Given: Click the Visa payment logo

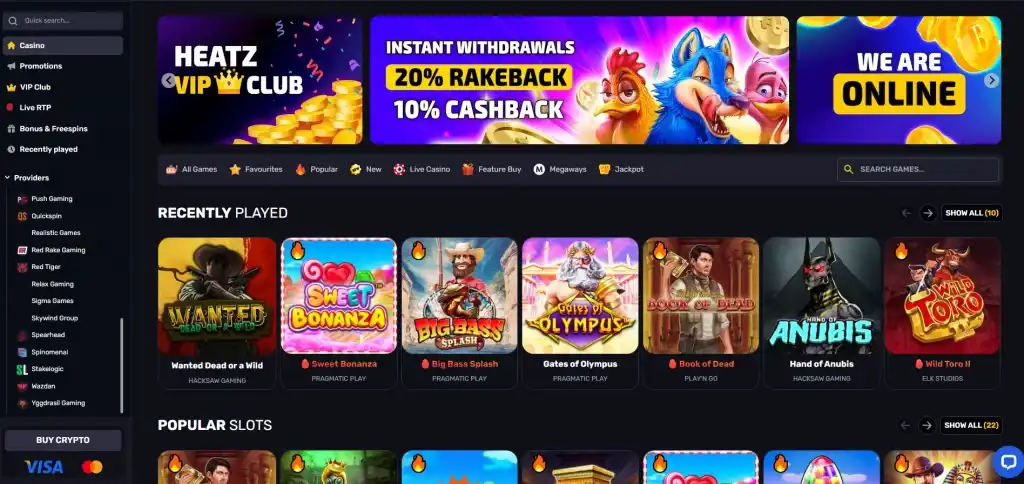Looking at the screenshot, I should [44, 467].
